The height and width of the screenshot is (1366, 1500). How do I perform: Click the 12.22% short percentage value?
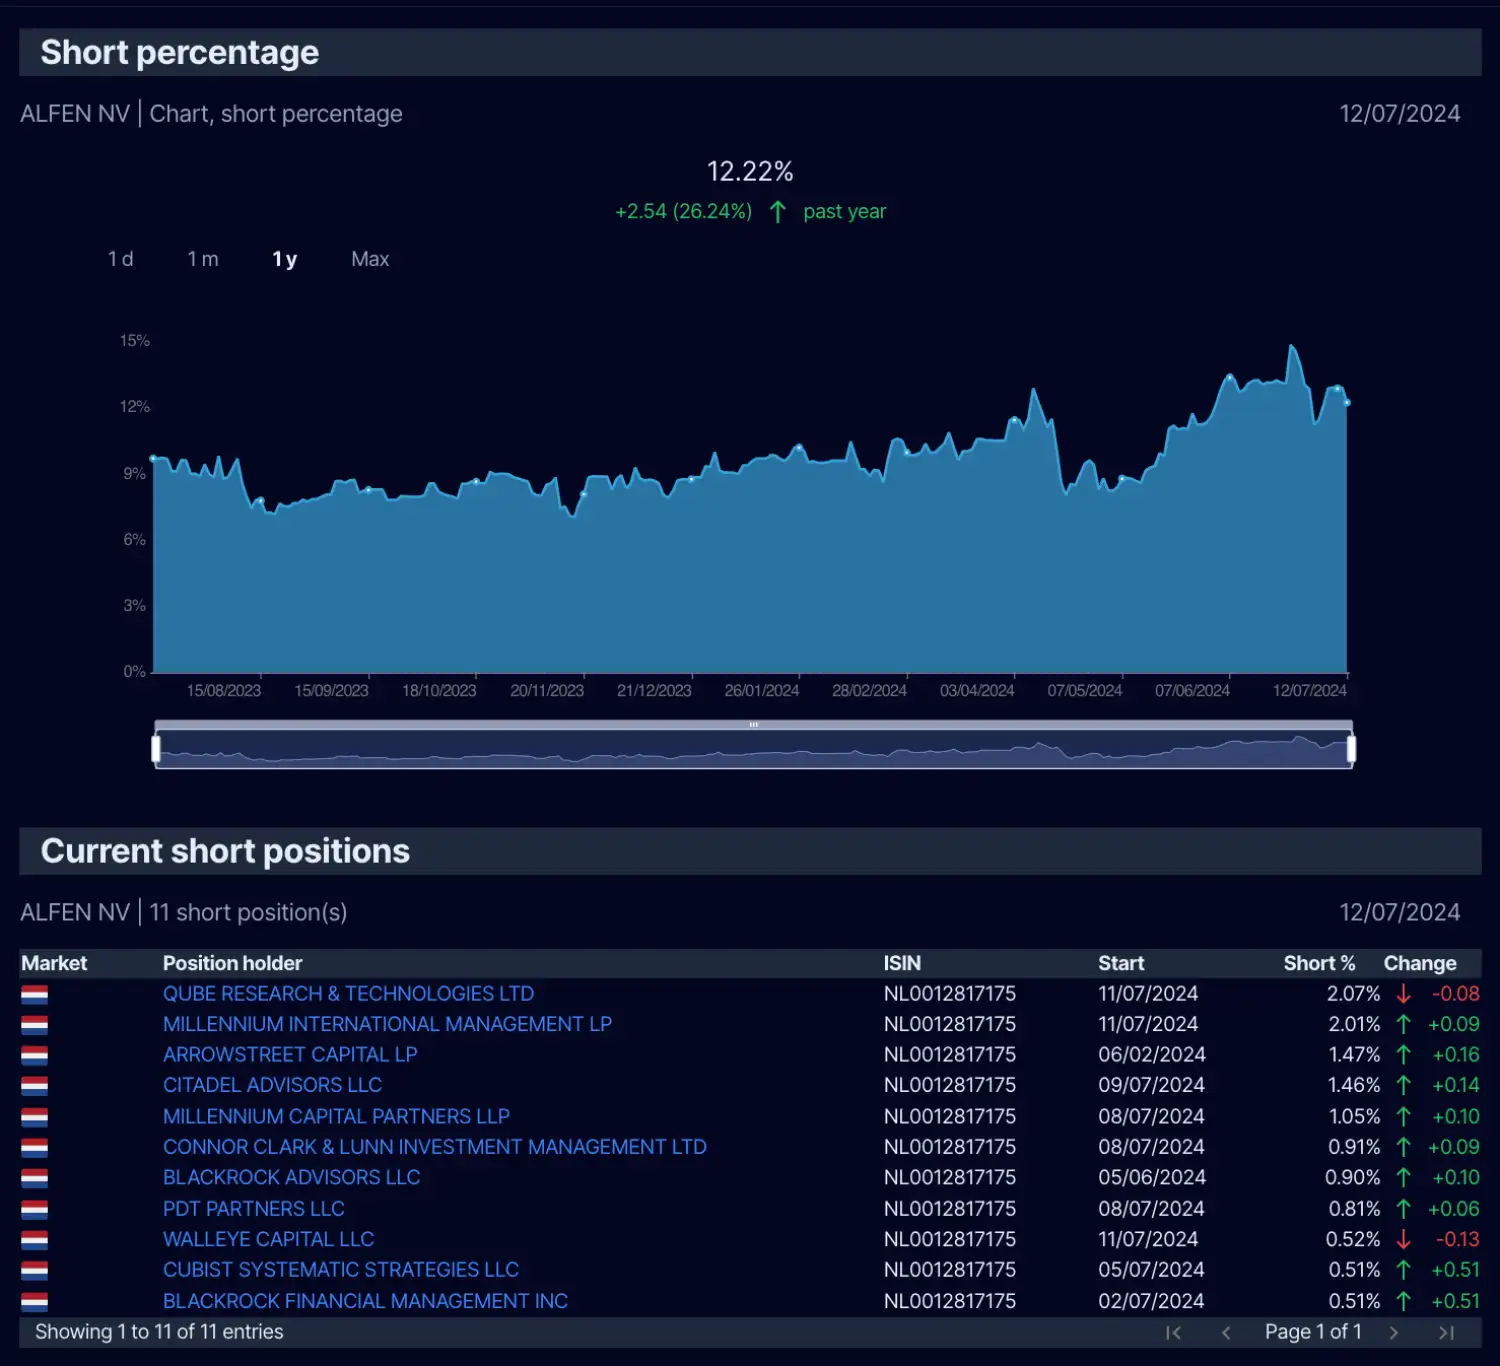pyautogui.click(x=750, y=172)
